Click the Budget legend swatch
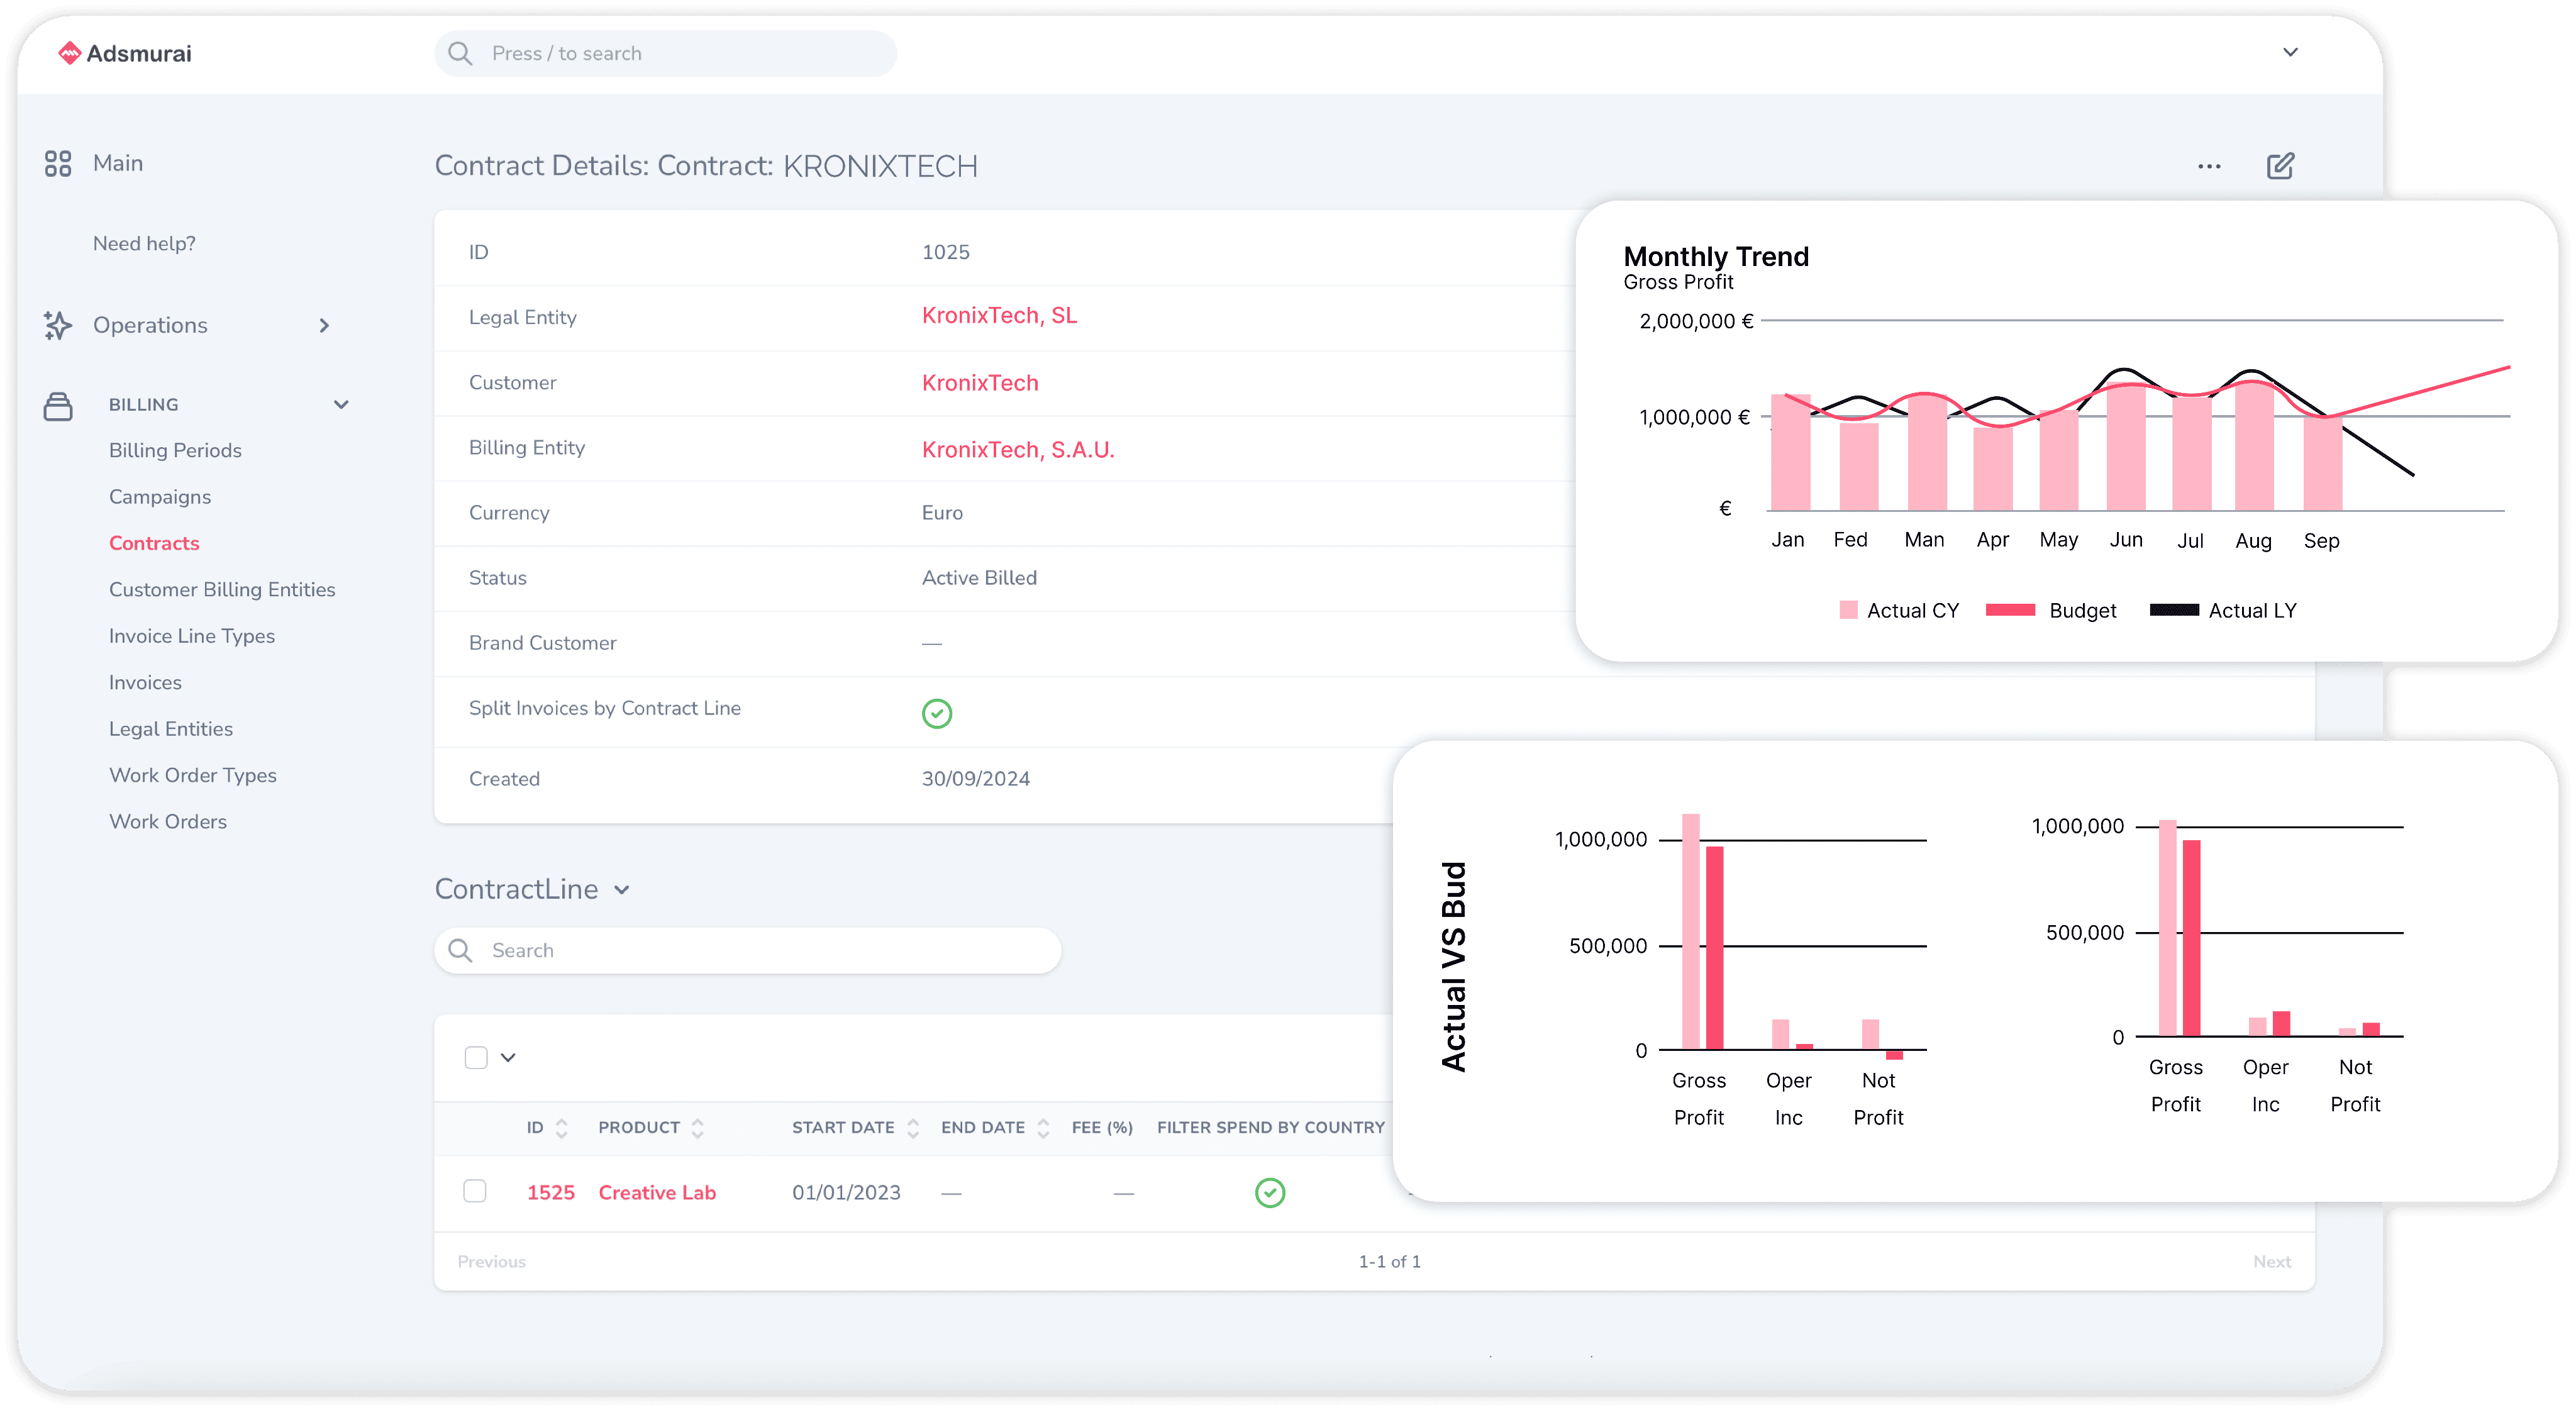The image size is (2576, 1410). [2010, 610]
